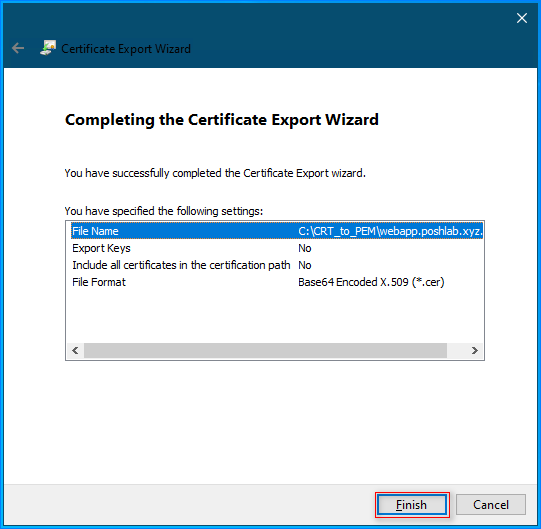Click the Base64 Encoded X.509 value
The width and height of the screenshot is (541, 529).
pyautogui.click(x=371, y=282)
